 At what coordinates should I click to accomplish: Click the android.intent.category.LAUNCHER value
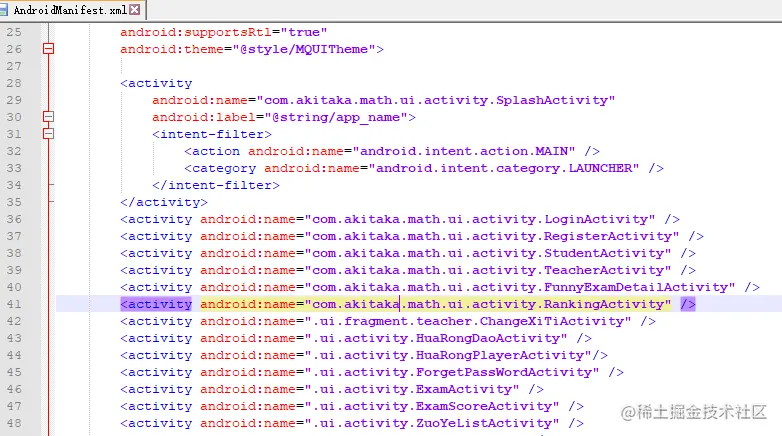pyautogui.click(x=503, y=168)
